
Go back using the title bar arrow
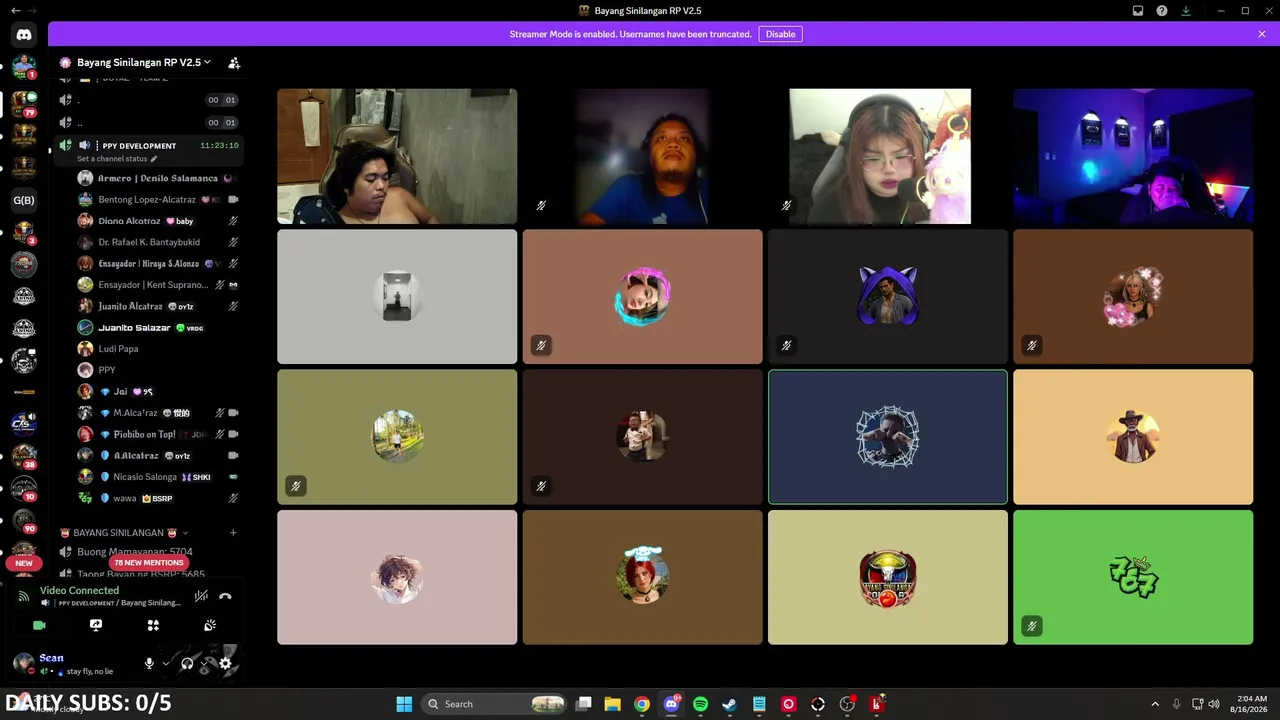(x=15, y=11)
